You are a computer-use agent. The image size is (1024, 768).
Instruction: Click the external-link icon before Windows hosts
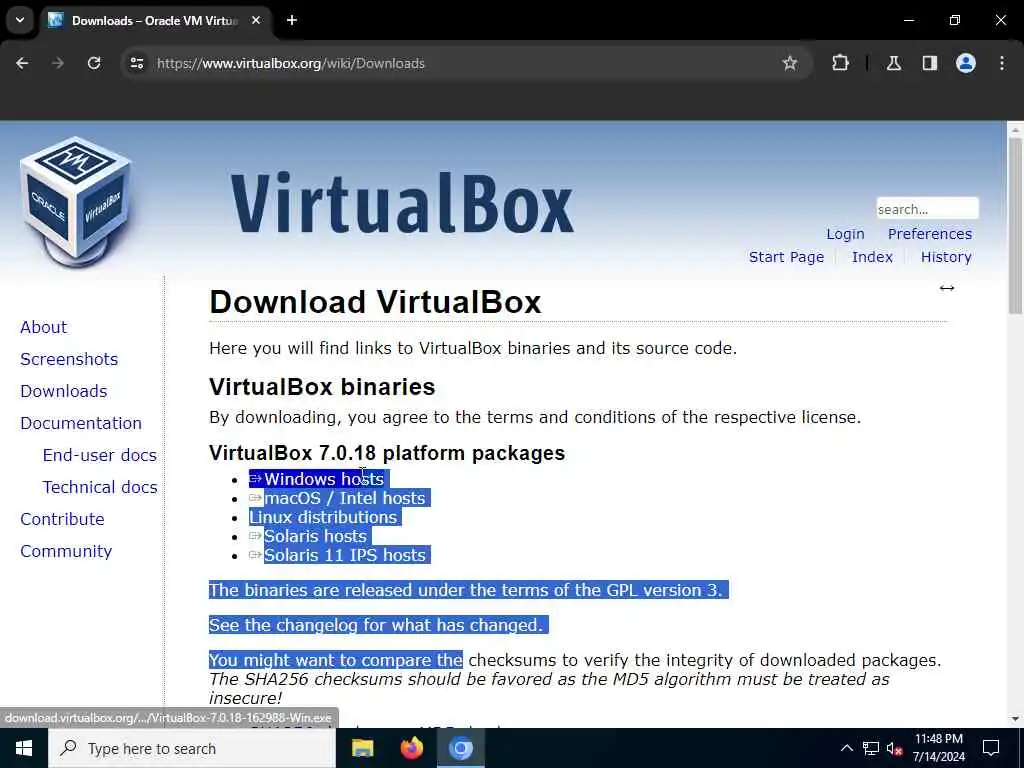pos(255,479)
